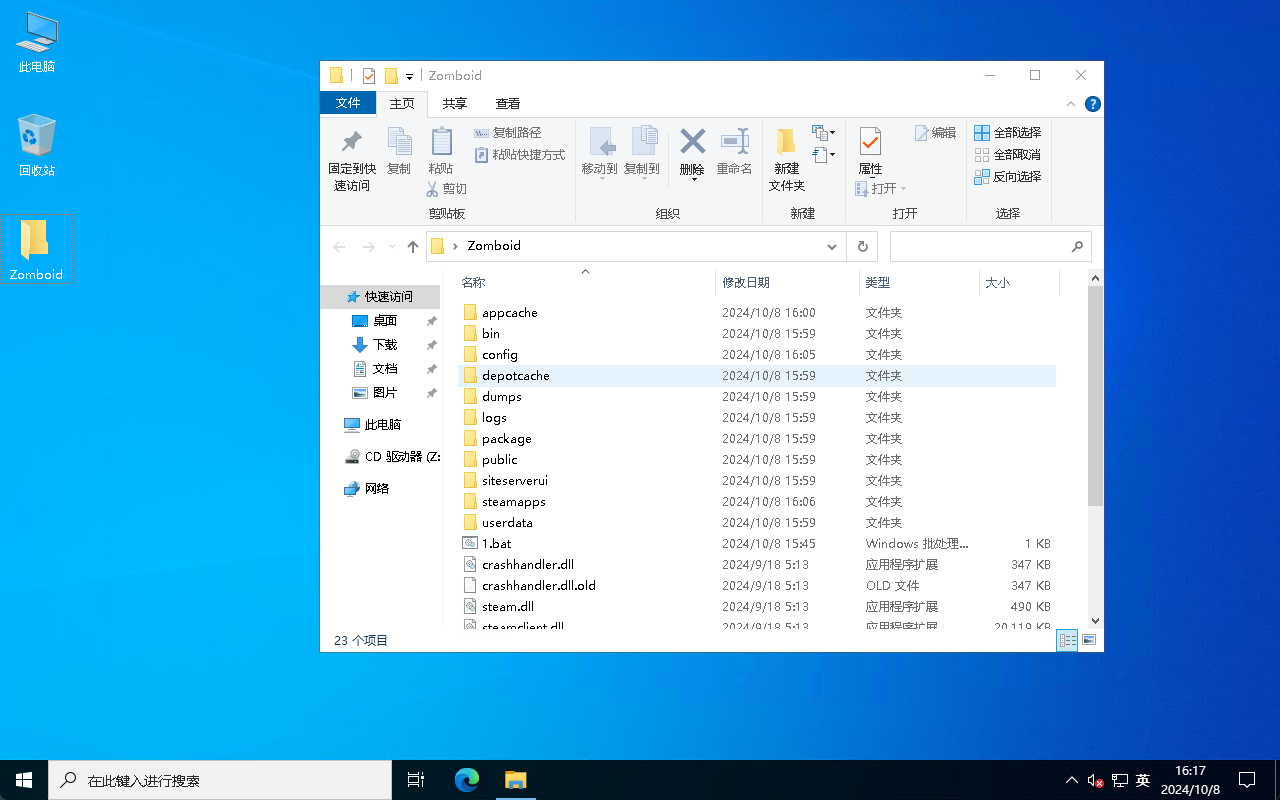Click Select none in the ribbon
This screenshot has height=800, width=1280.
pos(1007,154)
